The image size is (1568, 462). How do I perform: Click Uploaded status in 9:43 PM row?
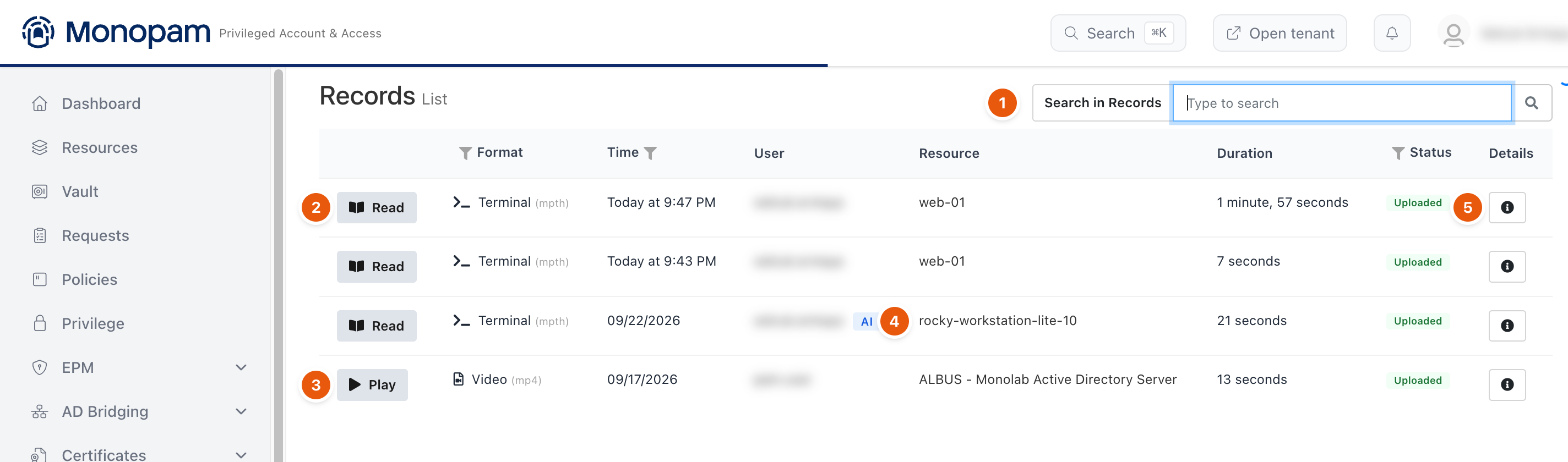(x=1418, y=262)
